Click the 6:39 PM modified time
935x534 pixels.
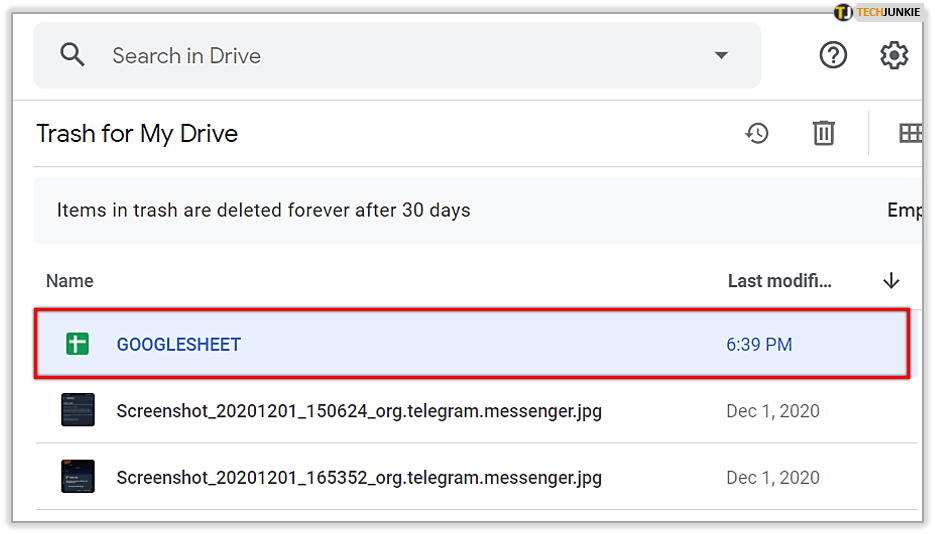point(759,345)
